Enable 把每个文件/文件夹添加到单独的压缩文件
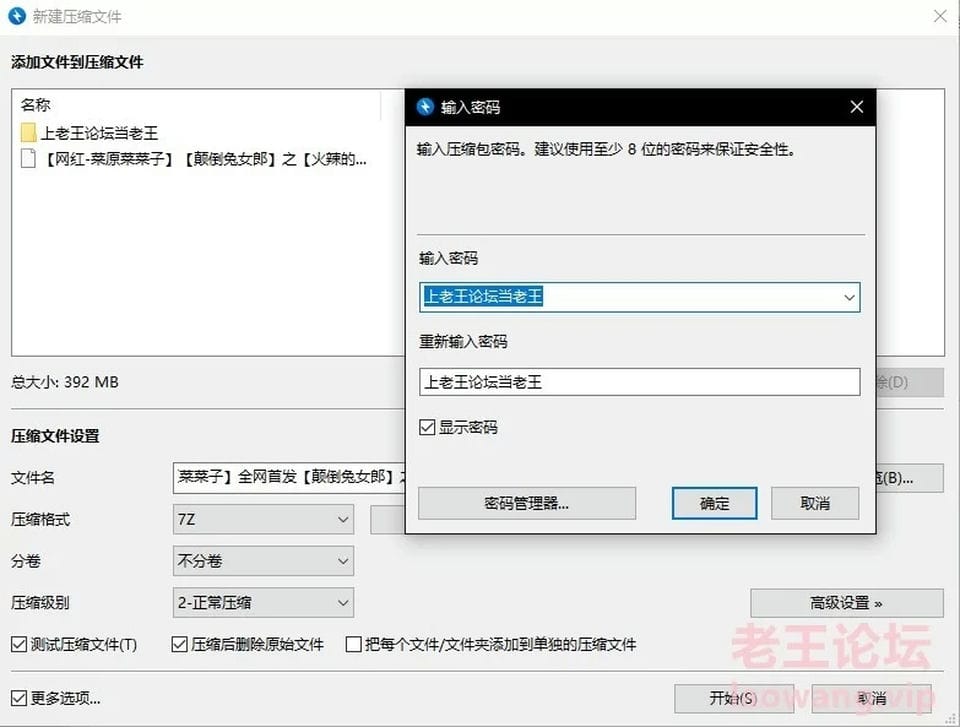 [353, 644]
